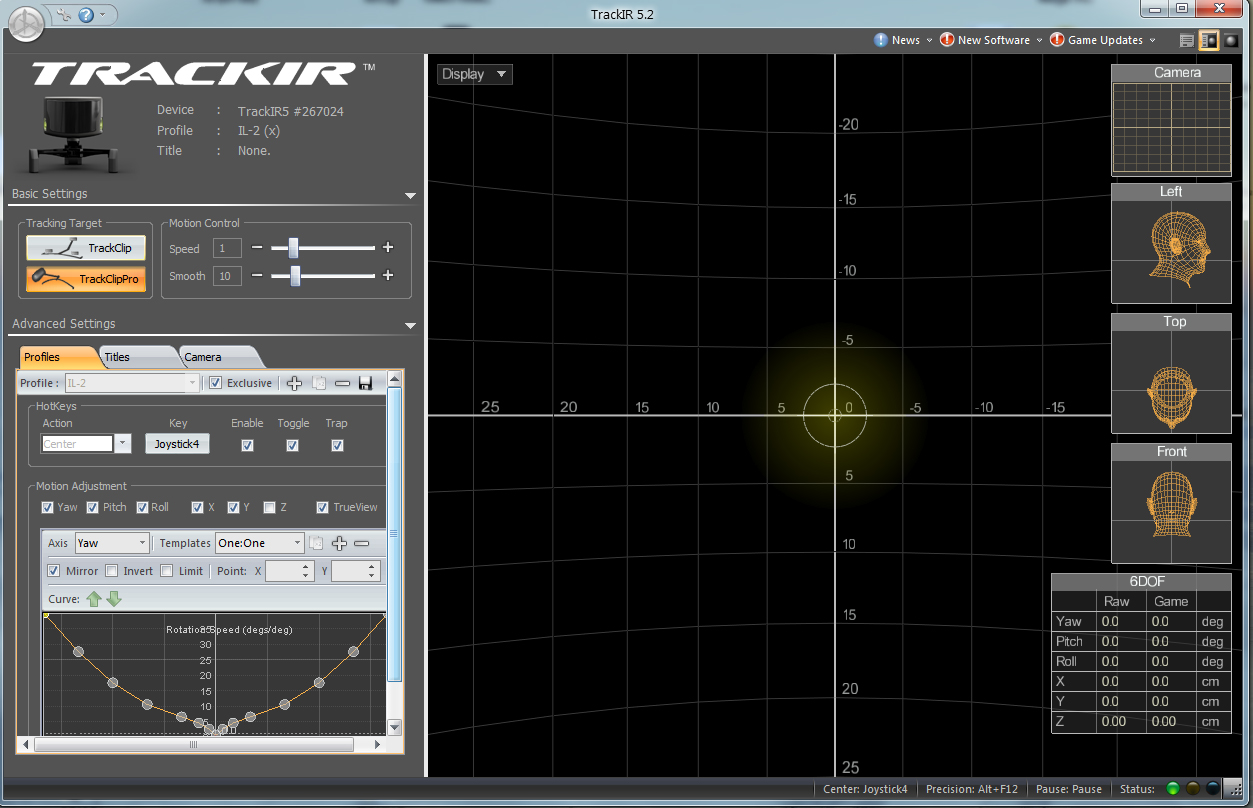The height and width of the screenshot is (808, 1253).
Task: Toggle the hotkey Trap checkbox
Action: 337,445
